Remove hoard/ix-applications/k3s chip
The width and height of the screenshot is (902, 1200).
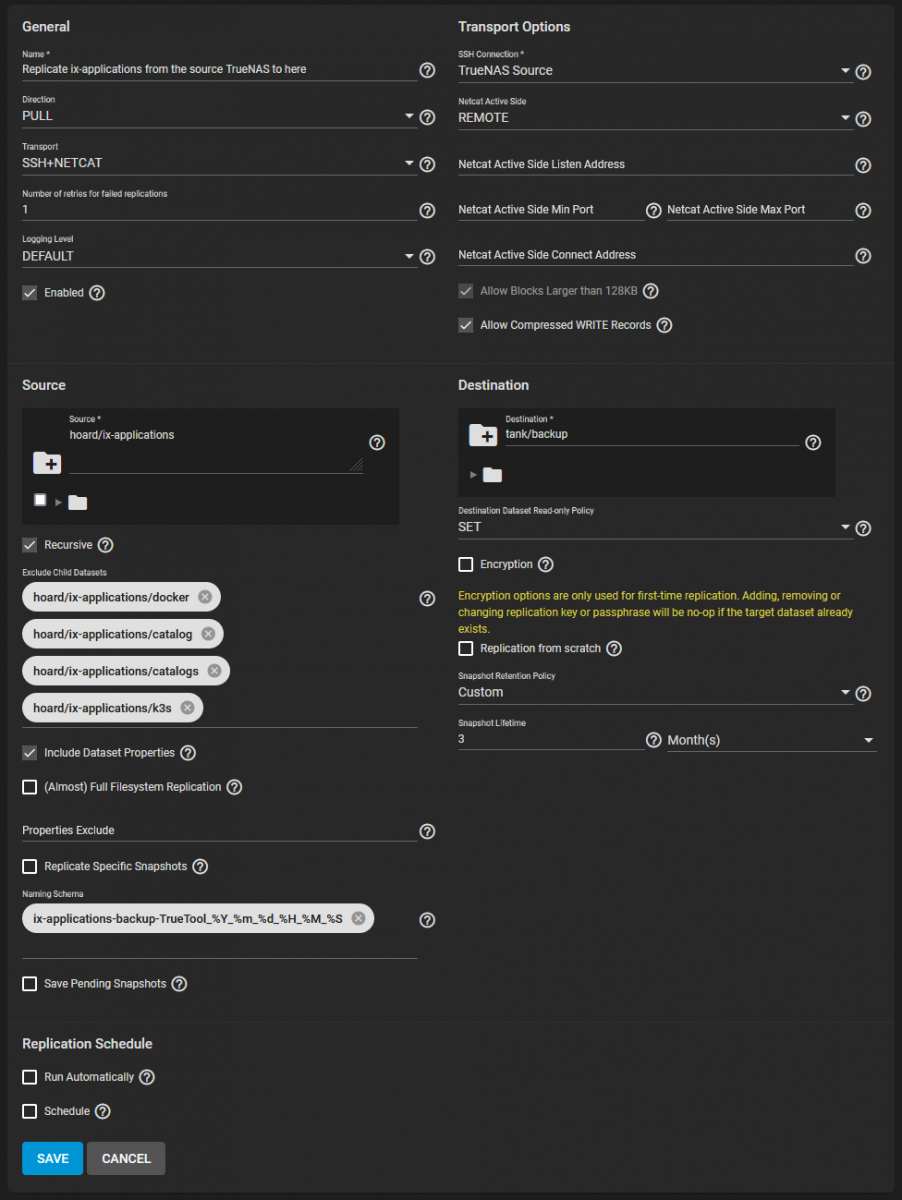coord(187,708)
